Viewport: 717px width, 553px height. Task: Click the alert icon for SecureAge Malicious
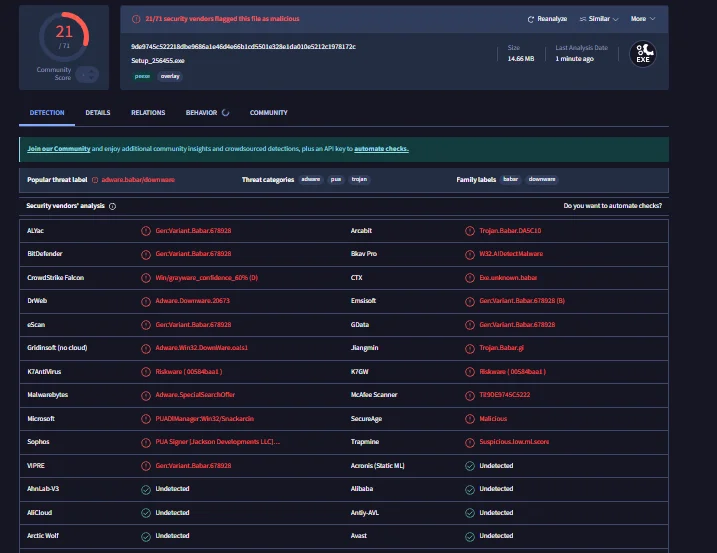pyautogui.click(x=470, y=419)
